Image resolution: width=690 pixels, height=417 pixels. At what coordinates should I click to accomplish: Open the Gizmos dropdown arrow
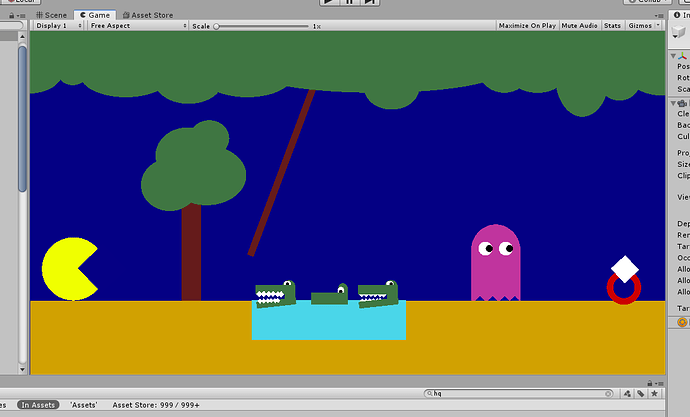[658, 26]
